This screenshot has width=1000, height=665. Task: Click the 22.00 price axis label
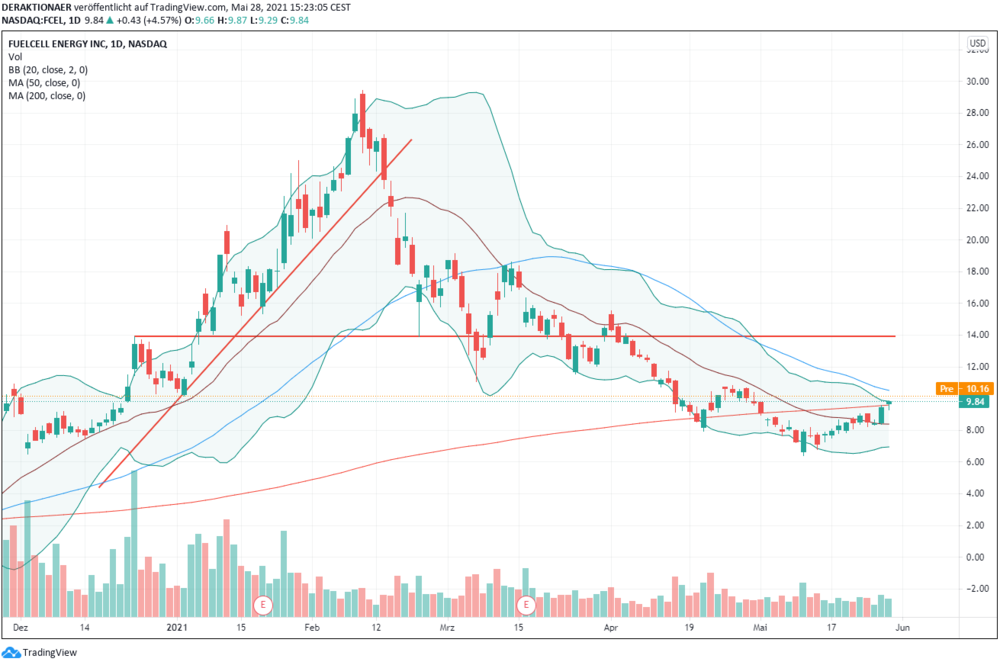(978, 208)
